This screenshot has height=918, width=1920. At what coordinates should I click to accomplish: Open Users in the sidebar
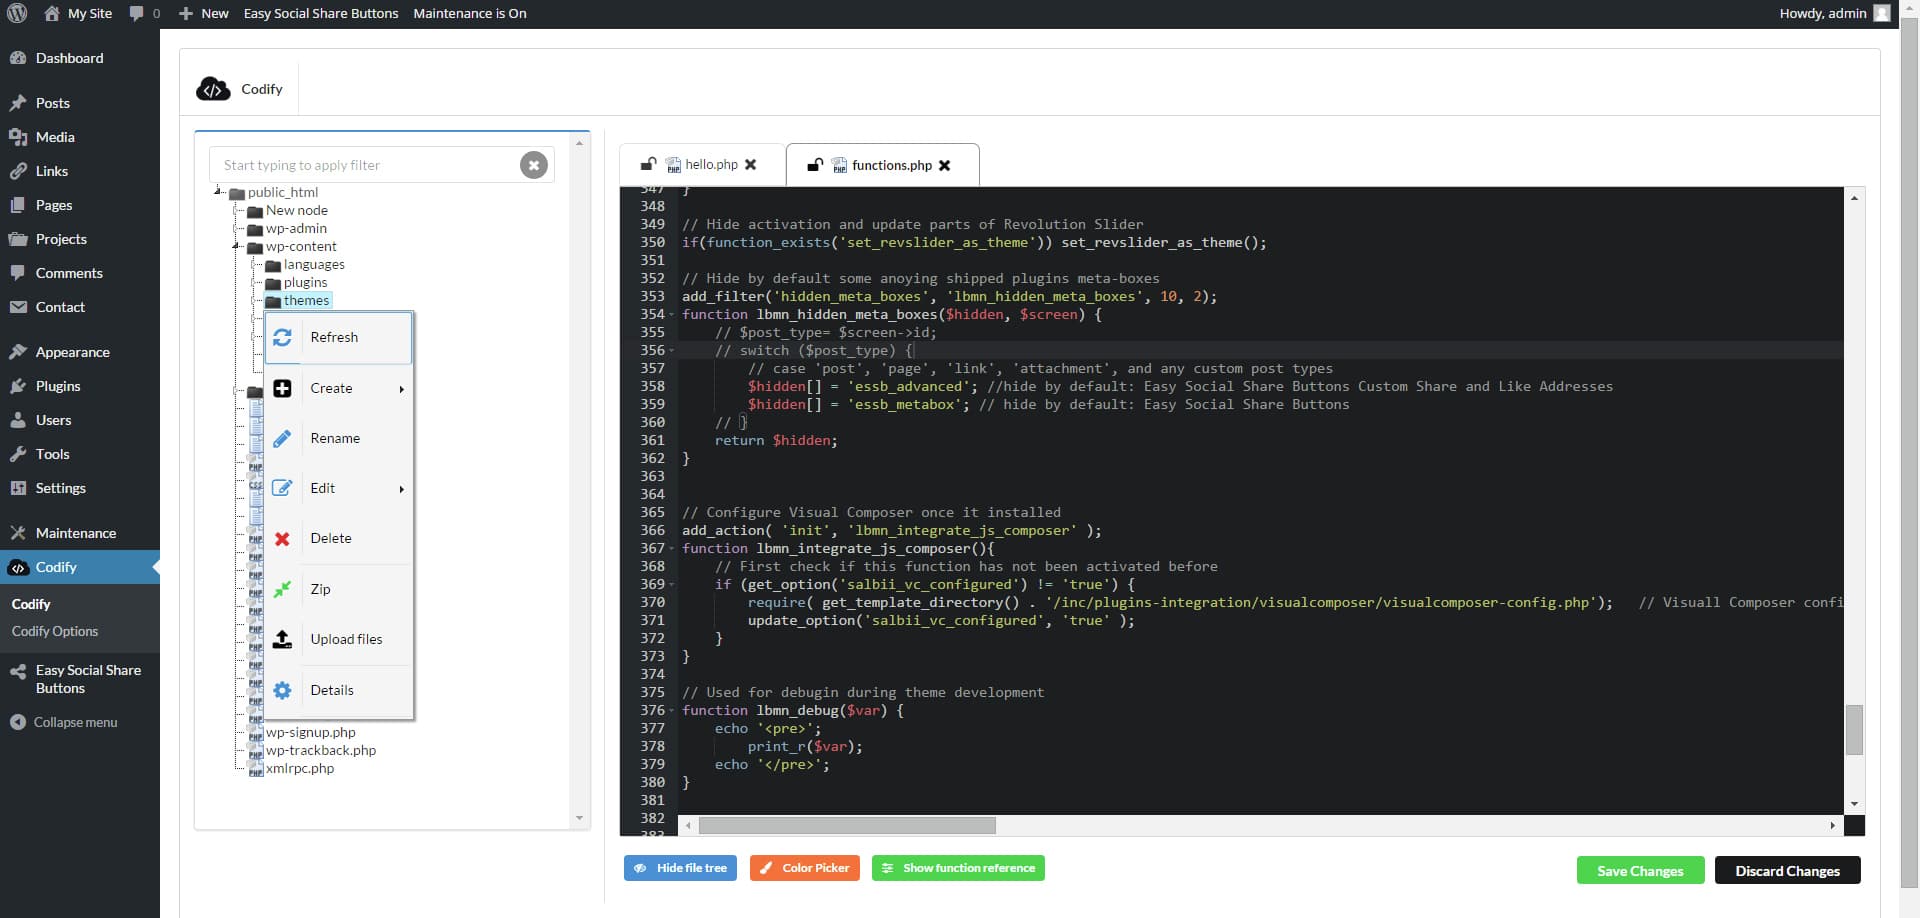pos(80,420)
